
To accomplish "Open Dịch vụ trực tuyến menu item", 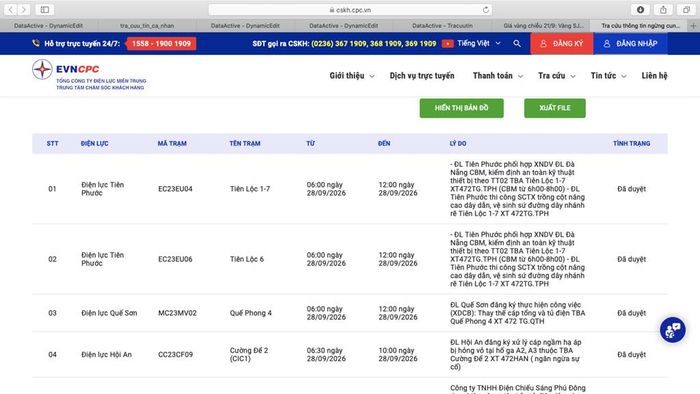I will tap(422, 76).
